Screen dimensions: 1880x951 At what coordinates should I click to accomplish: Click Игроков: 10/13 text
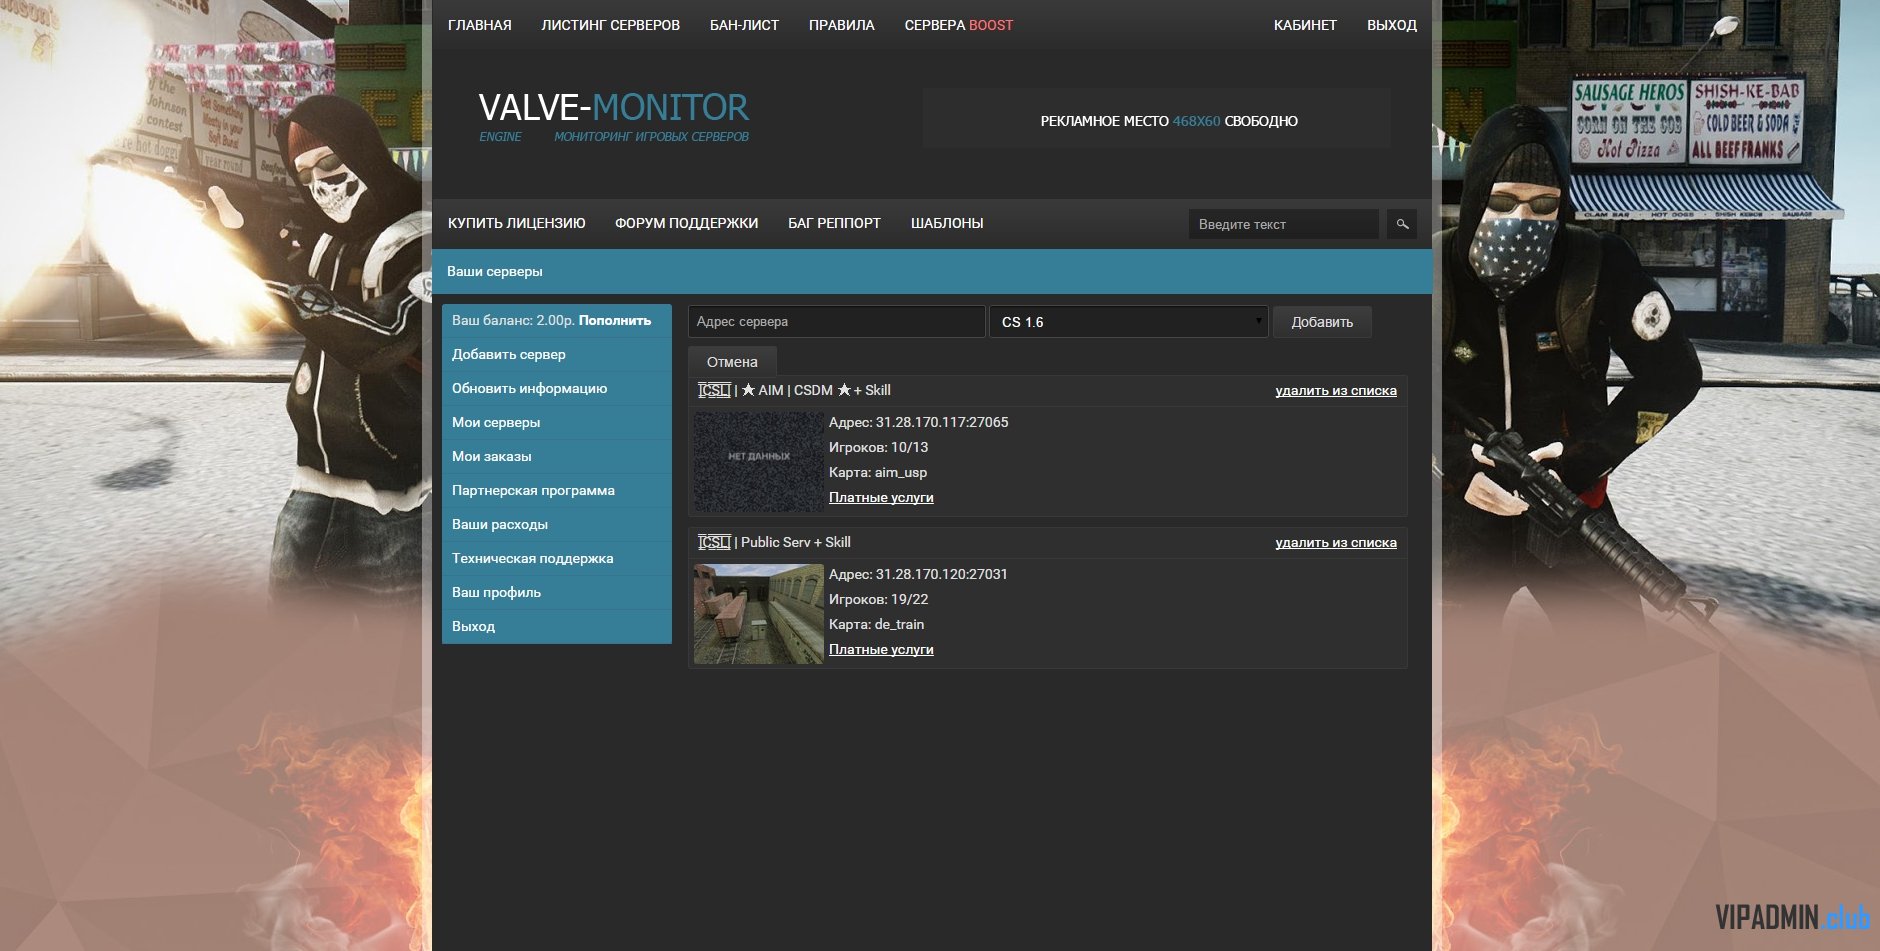click(878, 447)
